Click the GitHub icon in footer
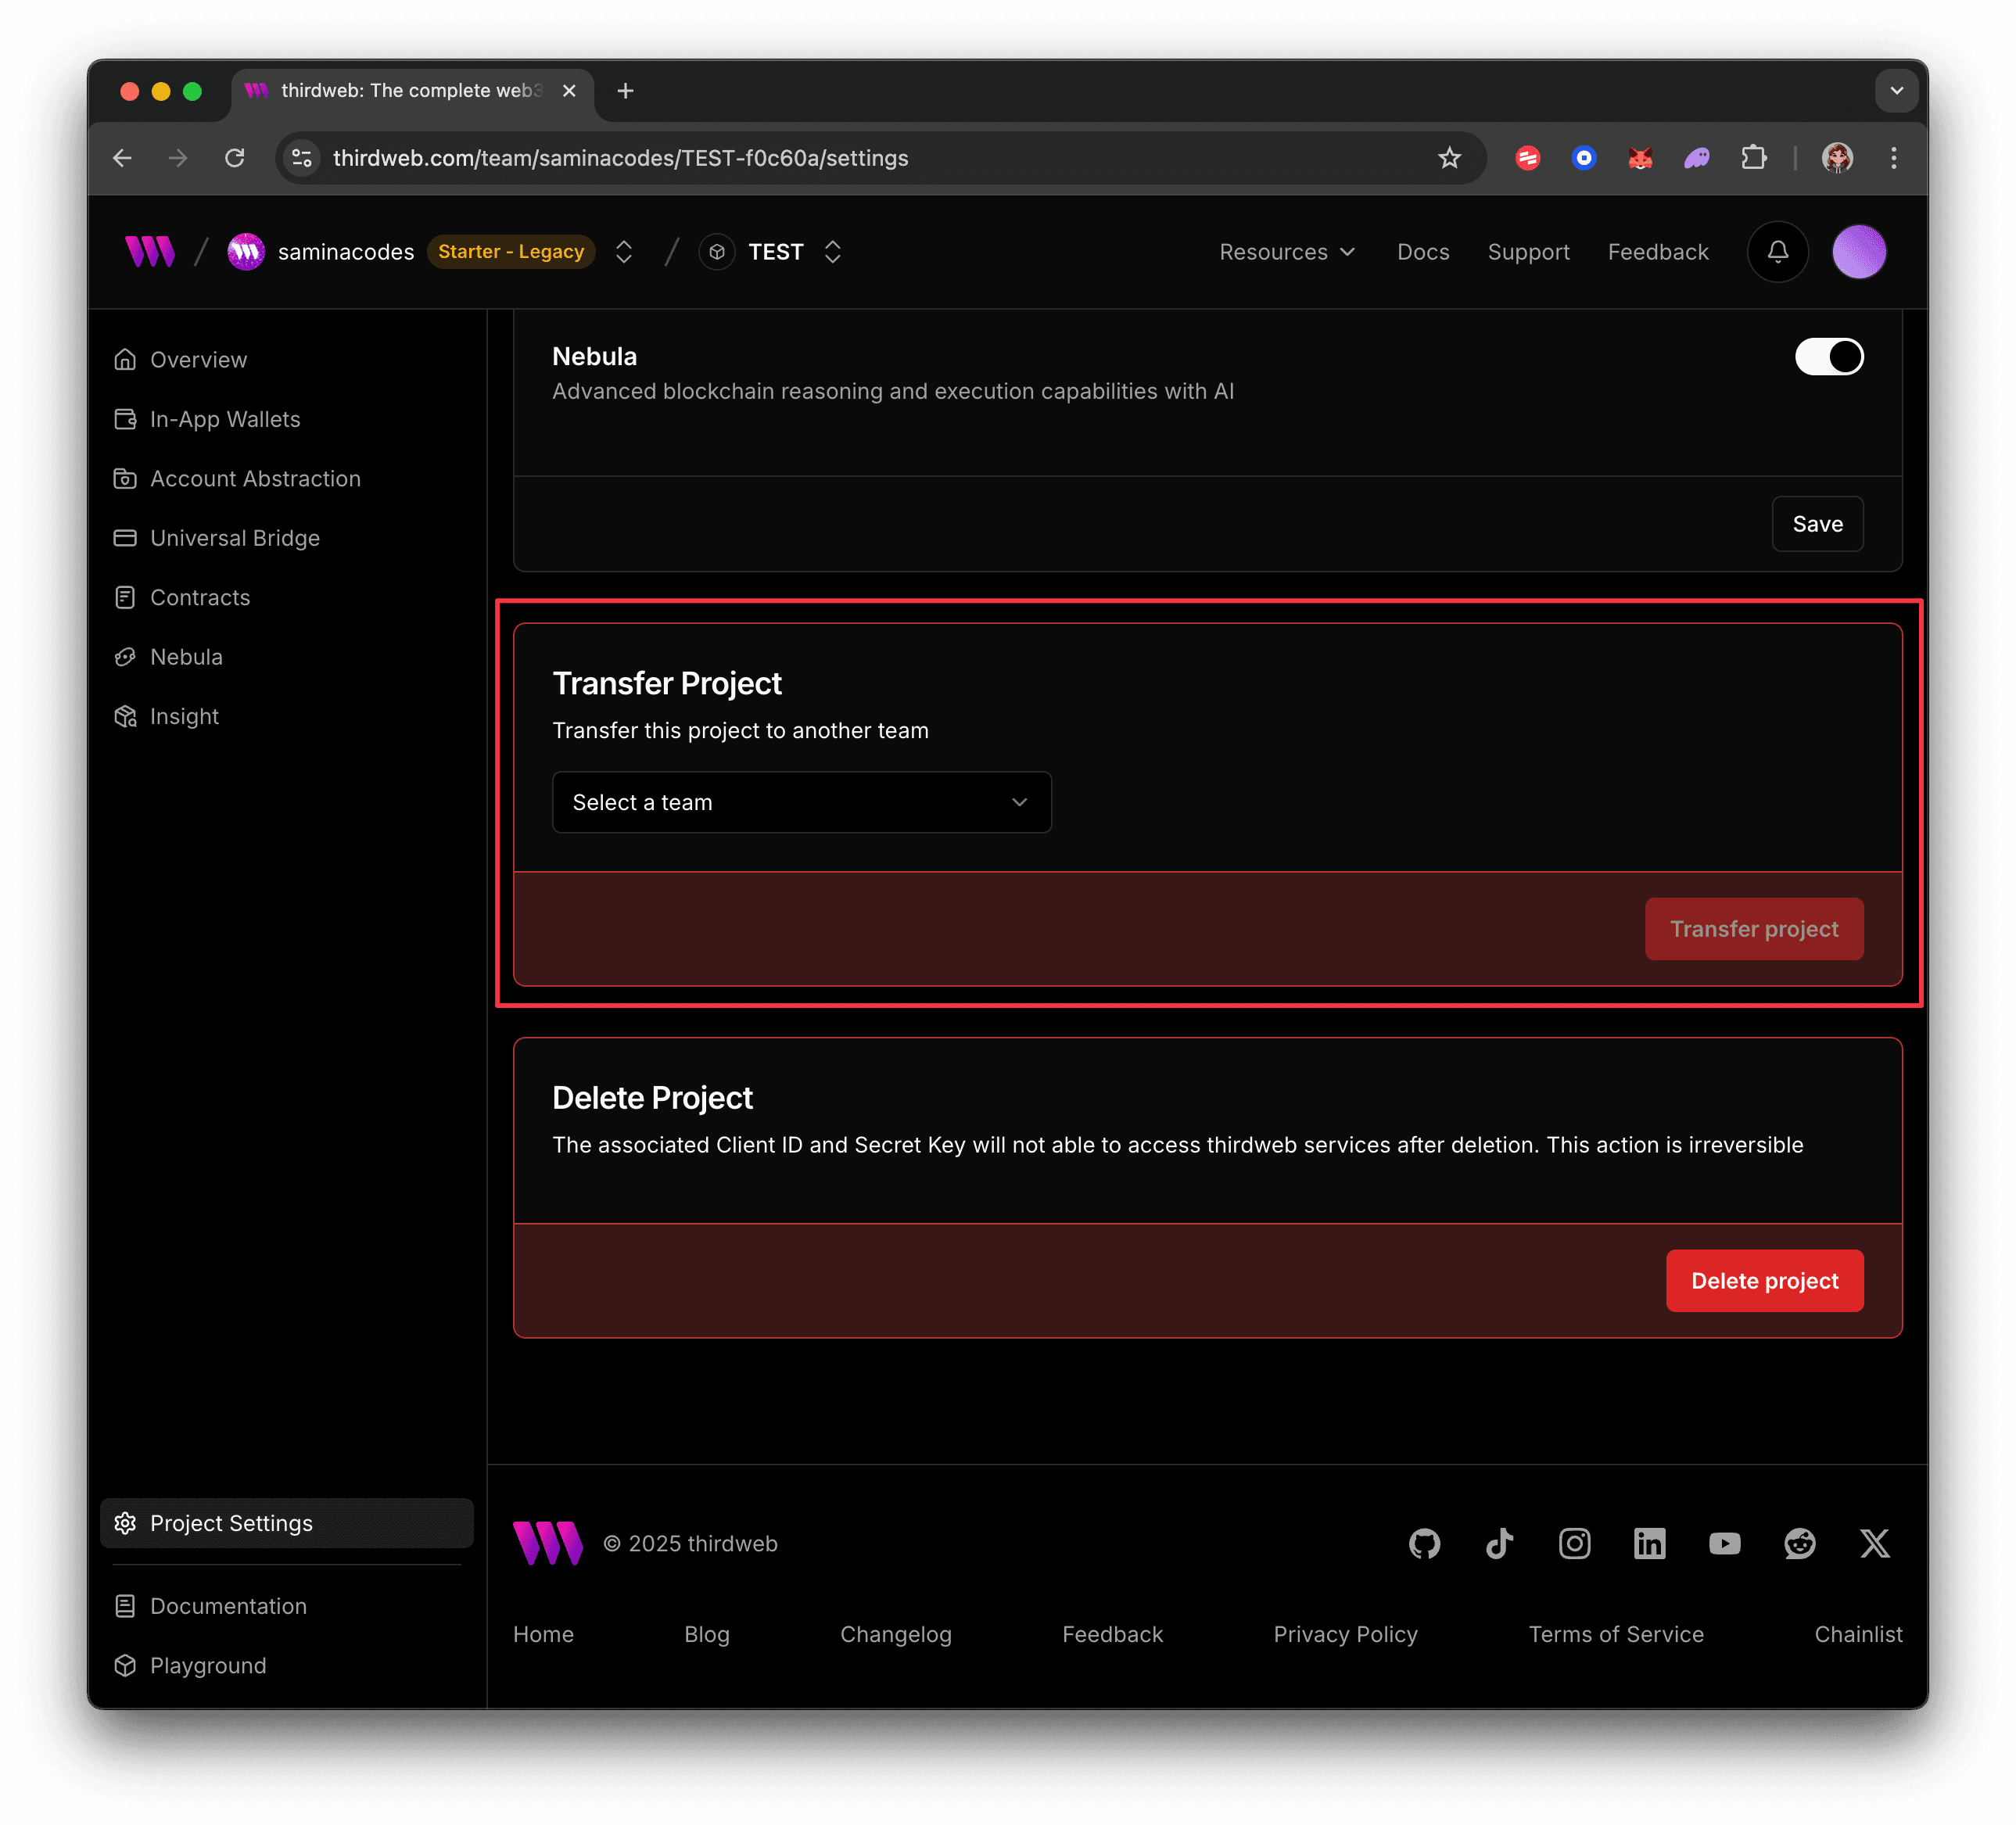 [x=1424, y=1543]
